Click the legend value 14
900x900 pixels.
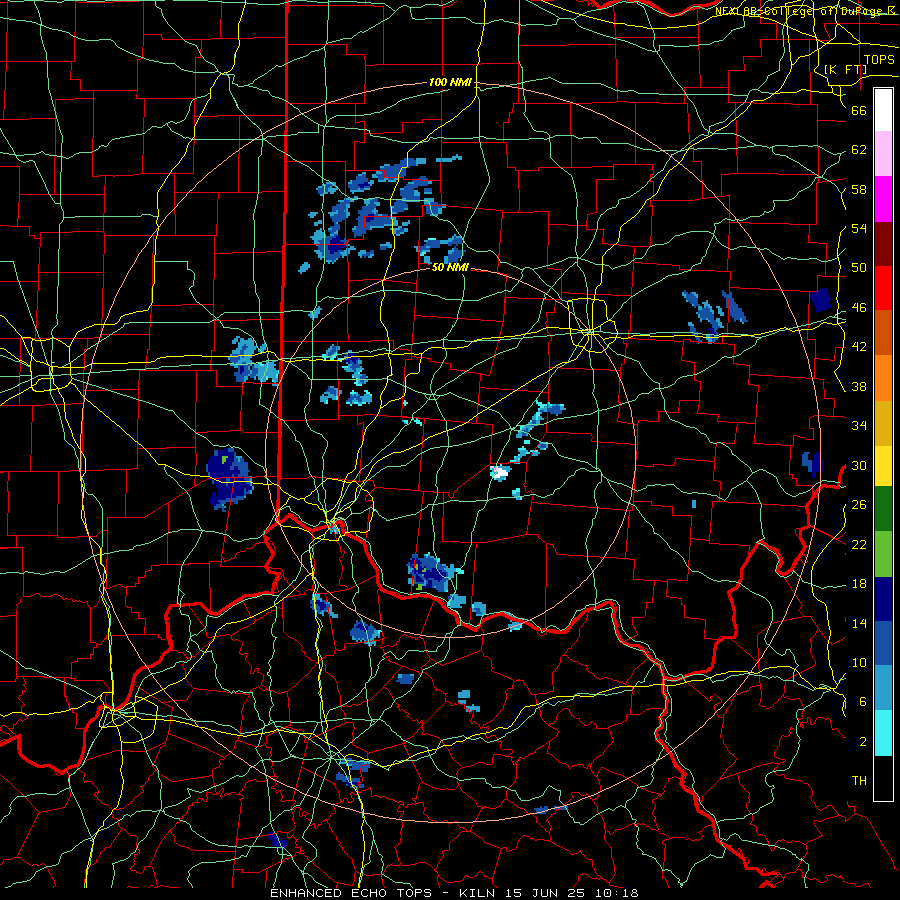[x=859, y=623]
